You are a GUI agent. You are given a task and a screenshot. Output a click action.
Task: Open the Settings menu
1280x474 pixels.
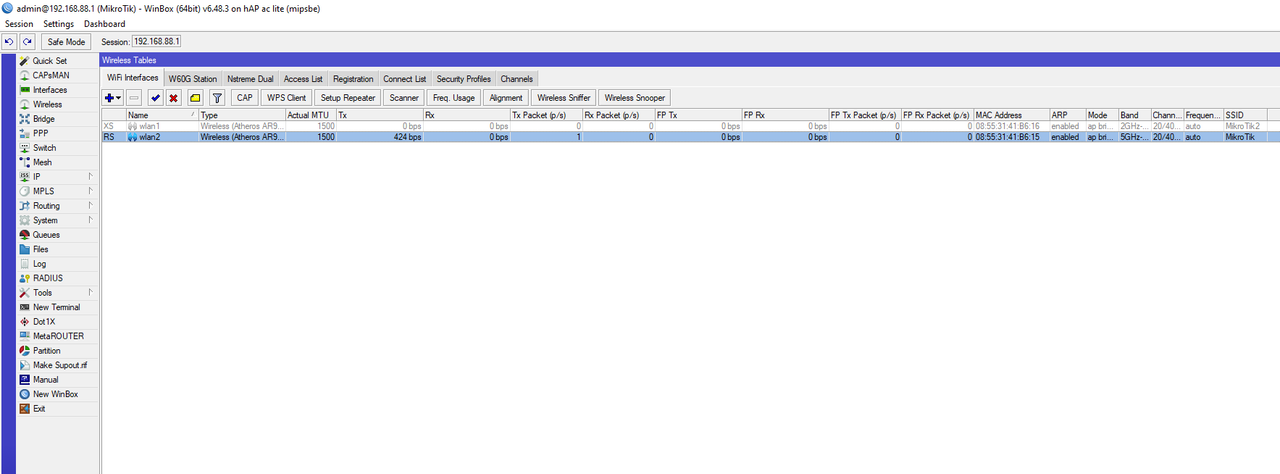(x=59, y=24)
